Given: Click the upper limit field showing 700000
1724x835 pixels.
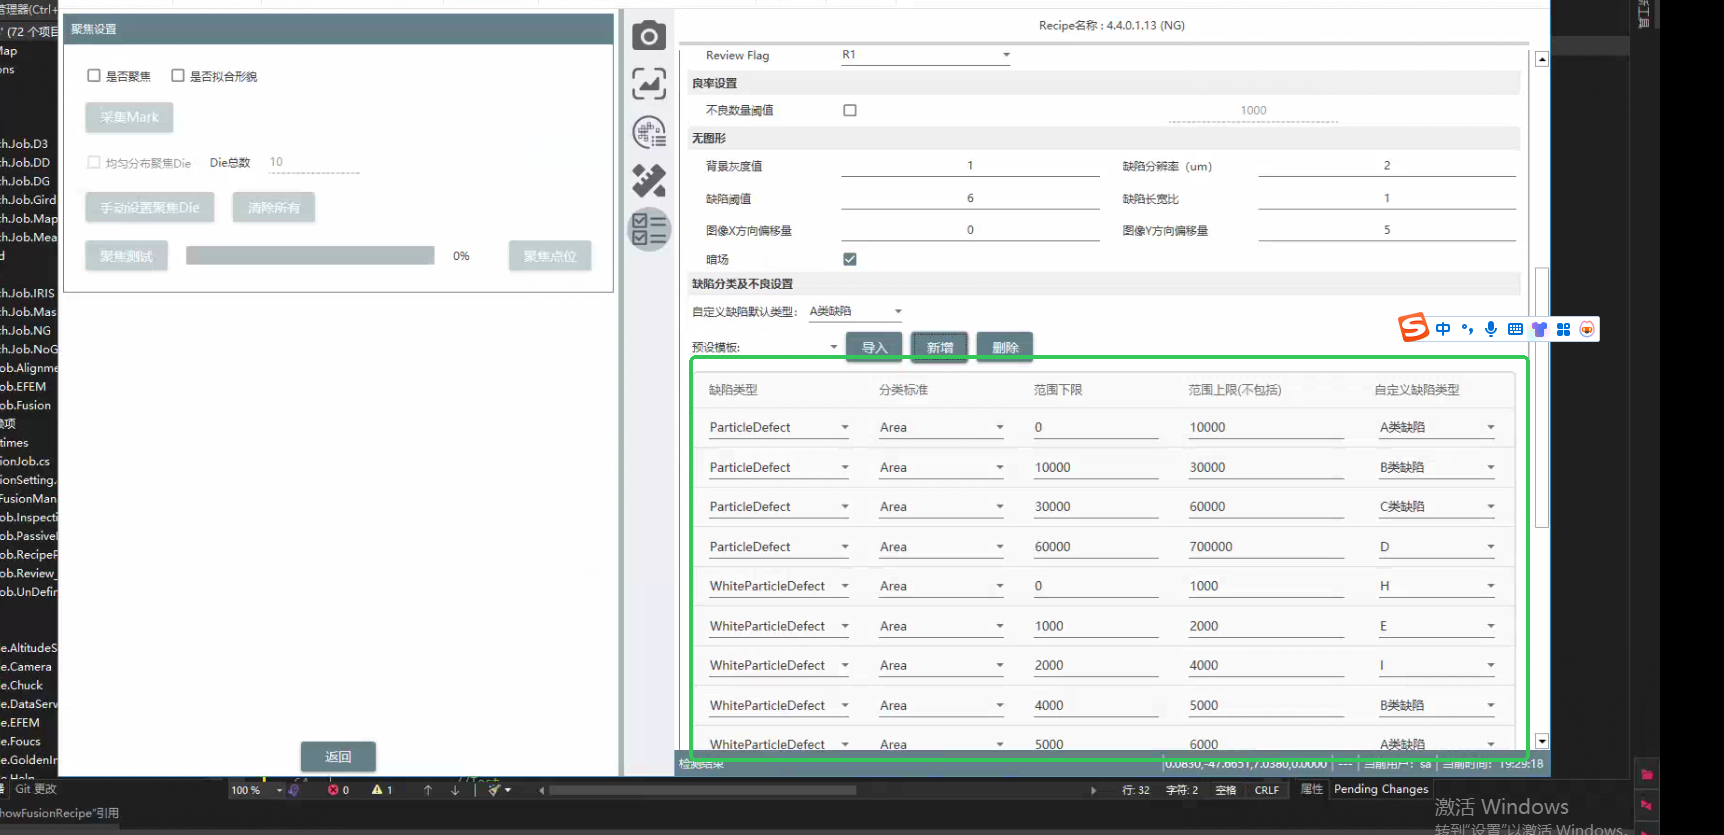Looking at the screenshot, I should click(x=1266, y=547).
